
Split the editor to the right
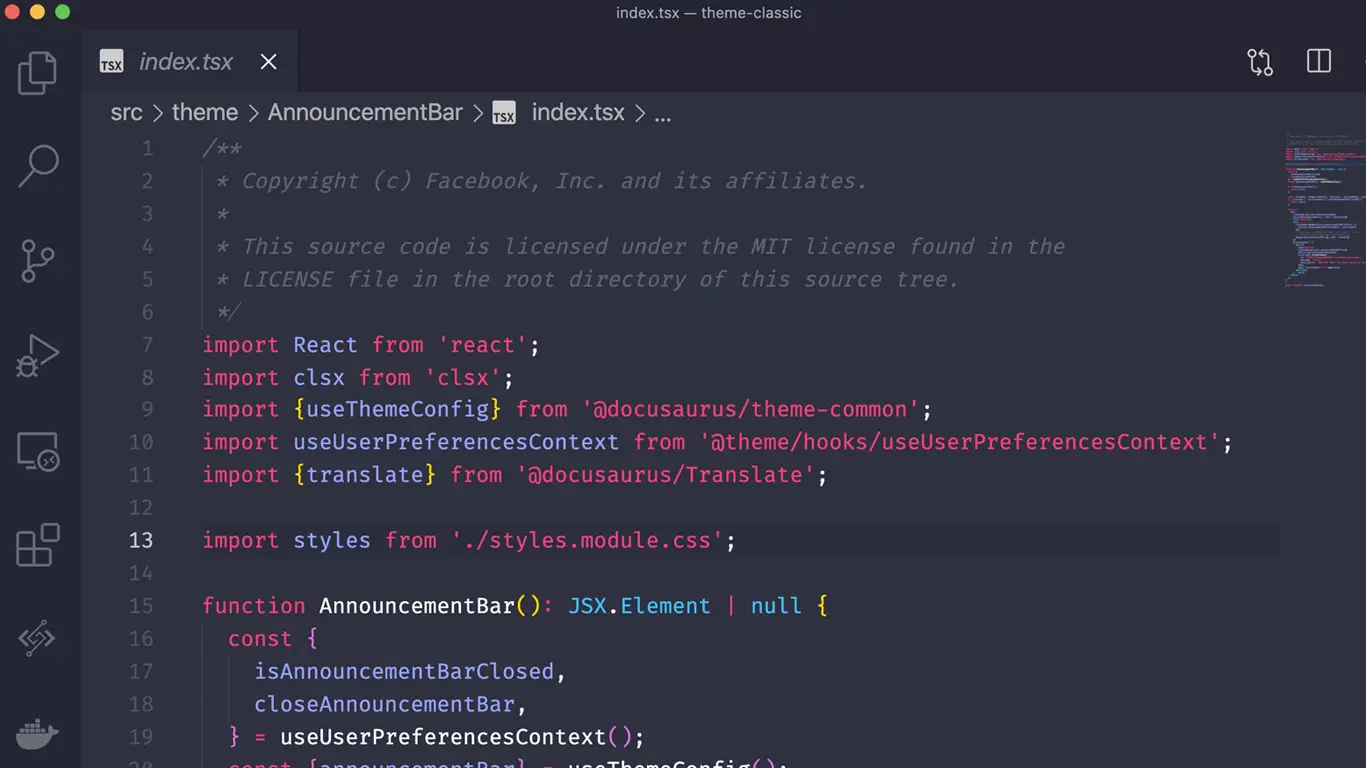(1319, 61)
